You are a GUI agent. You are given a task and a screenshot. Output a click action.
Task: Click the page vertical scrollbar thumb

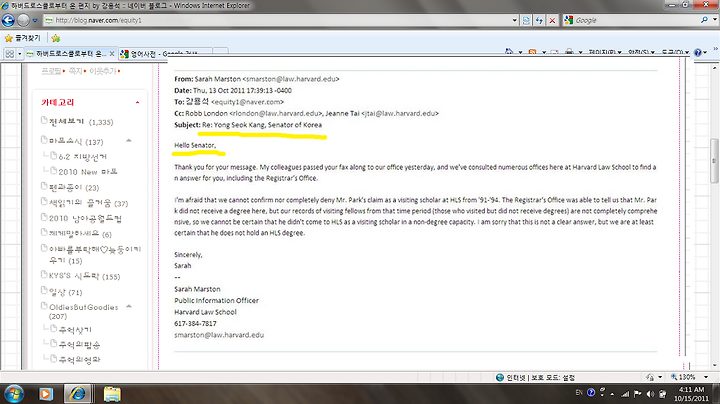(714, 161)
